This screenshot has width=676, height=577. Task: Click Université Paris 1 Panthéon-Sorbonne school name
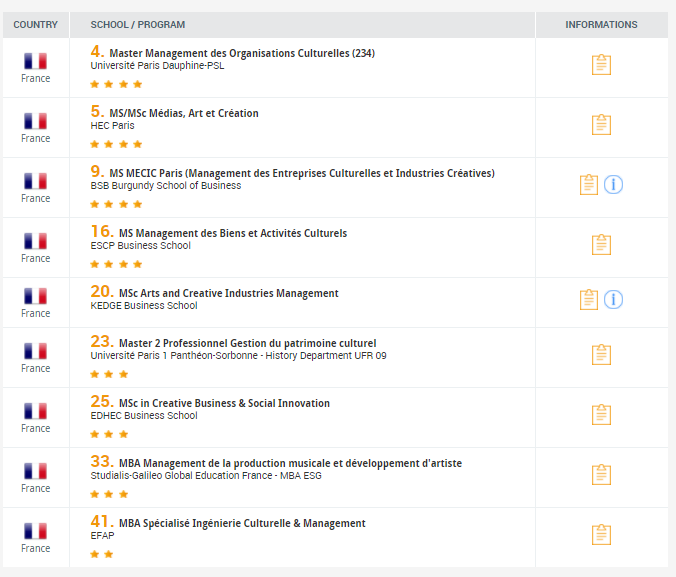tap(238, 355)
